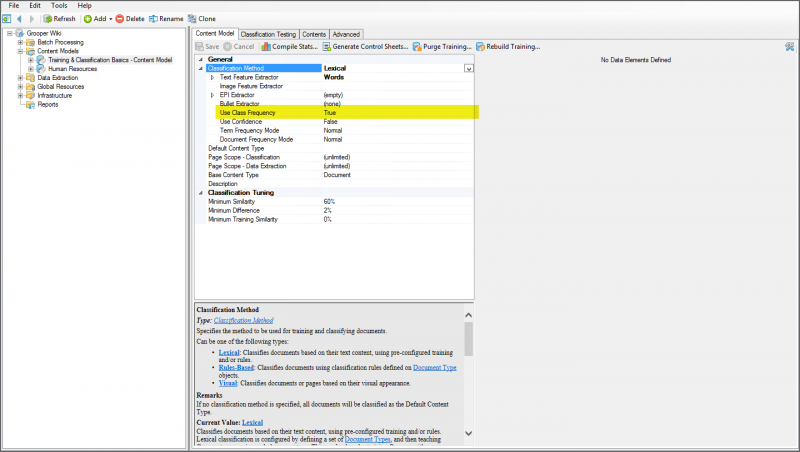
Task: Collapse the Classification Tuning section
Action: point(199,192)
